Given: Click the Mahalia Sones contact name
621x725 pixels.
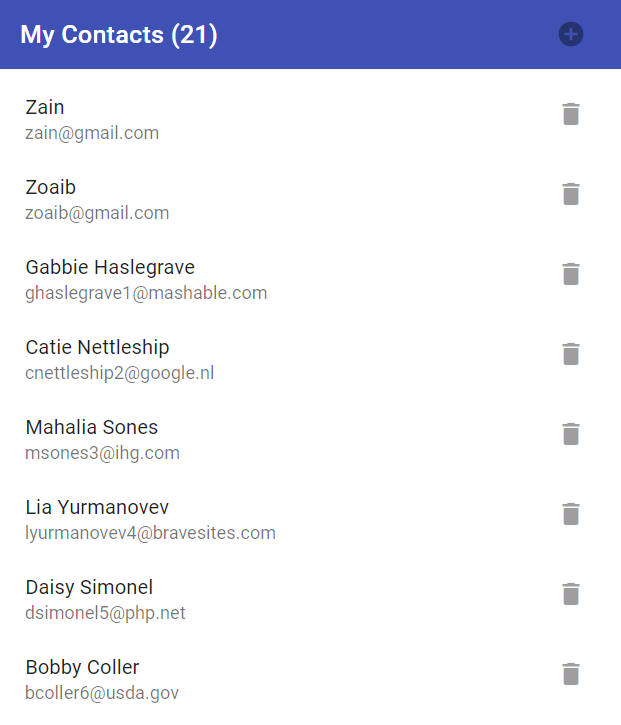Looking at the screenshot, I should [92, 427].
